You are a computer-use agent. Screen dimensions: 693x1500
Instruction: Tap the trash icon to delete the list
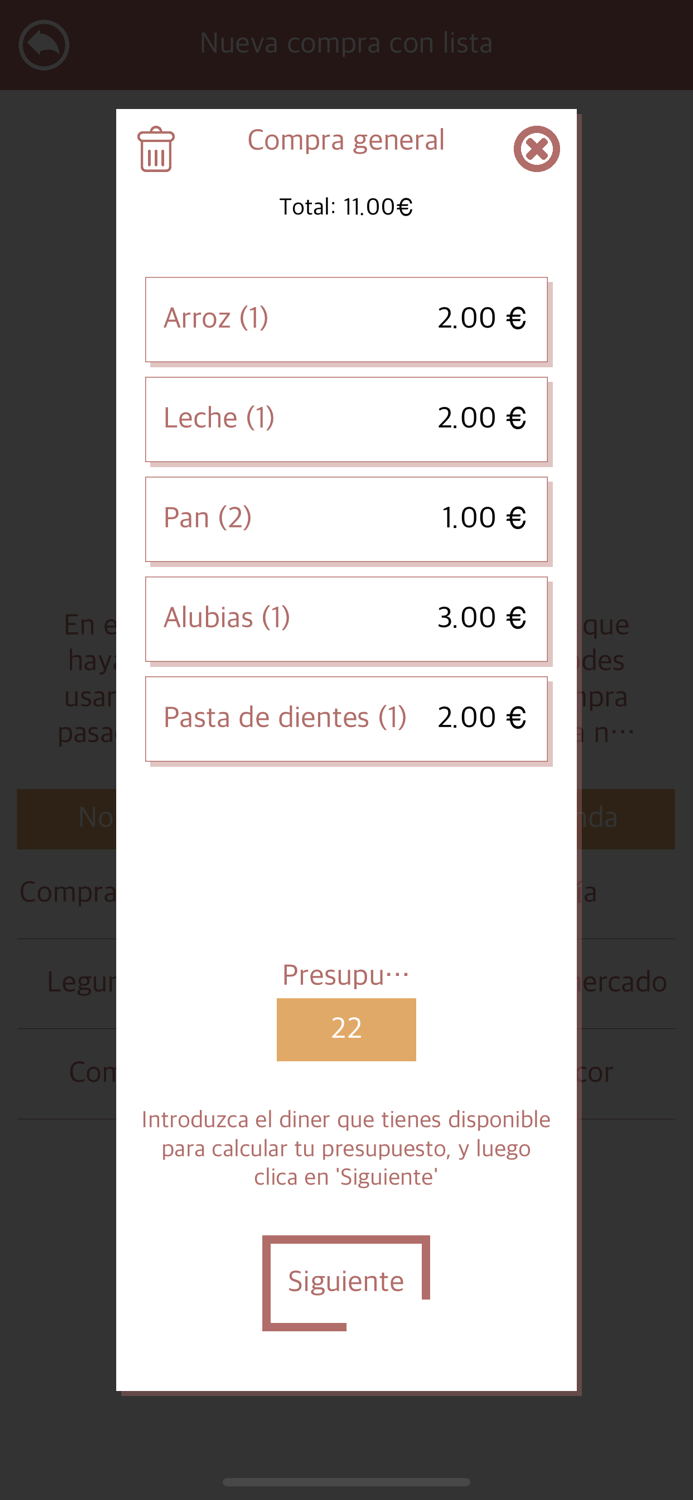click(x=156, y=148)
